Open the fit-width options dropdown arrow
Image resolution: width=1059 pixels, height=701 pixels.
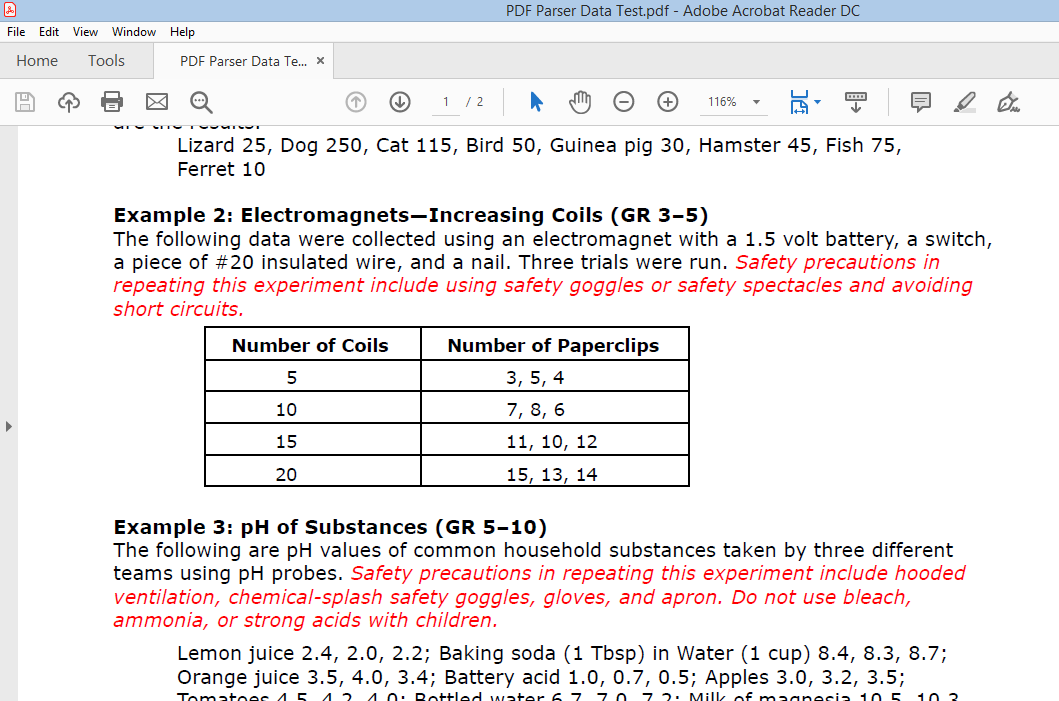[818, 101]
